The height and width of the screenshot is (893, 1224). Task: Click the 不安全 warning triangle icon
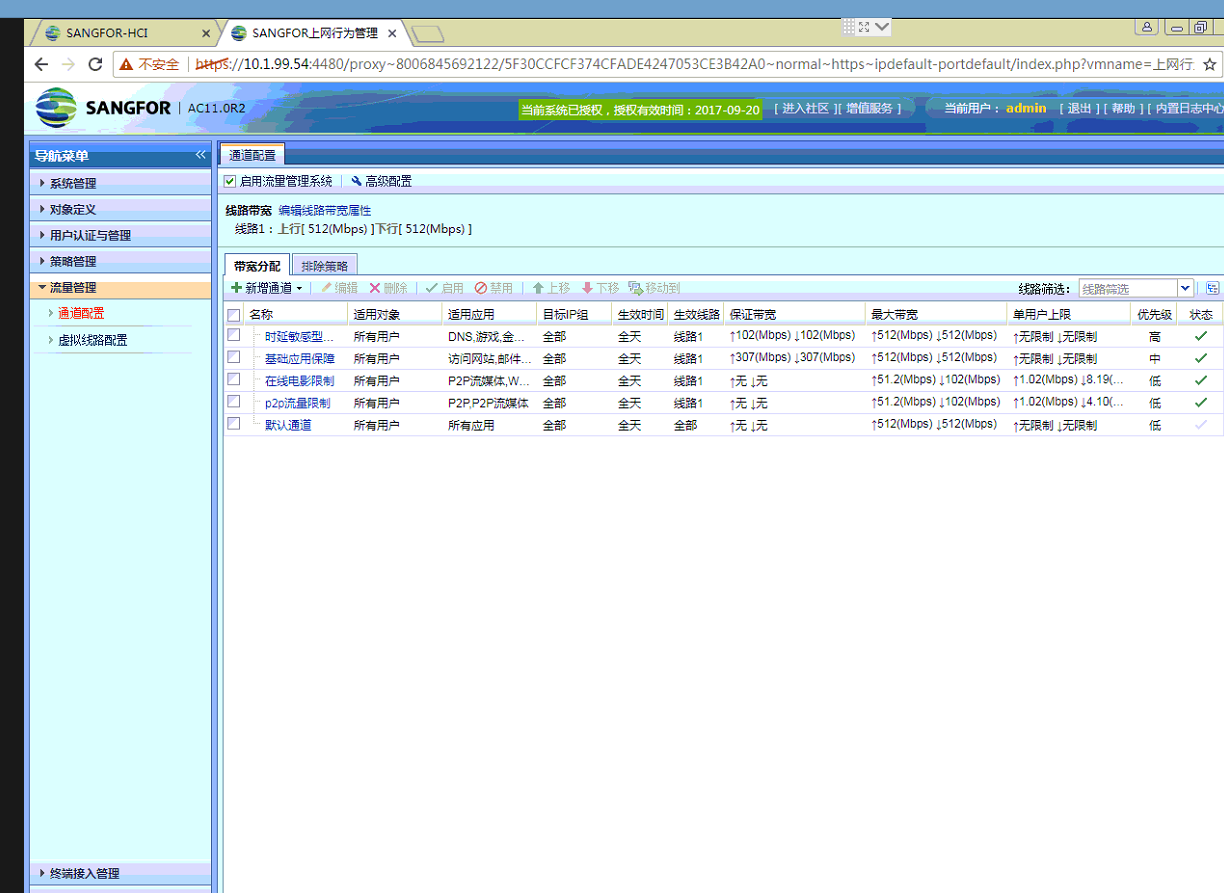tap(126, 64)
